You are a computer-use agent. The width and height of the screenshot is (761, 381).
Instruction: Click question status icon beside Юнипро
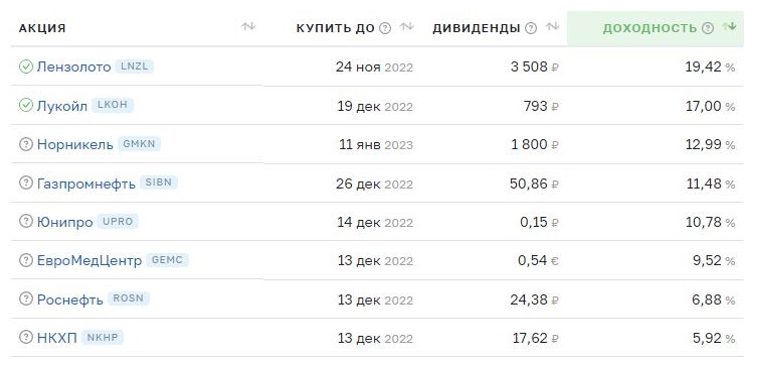tap(26, 221)
